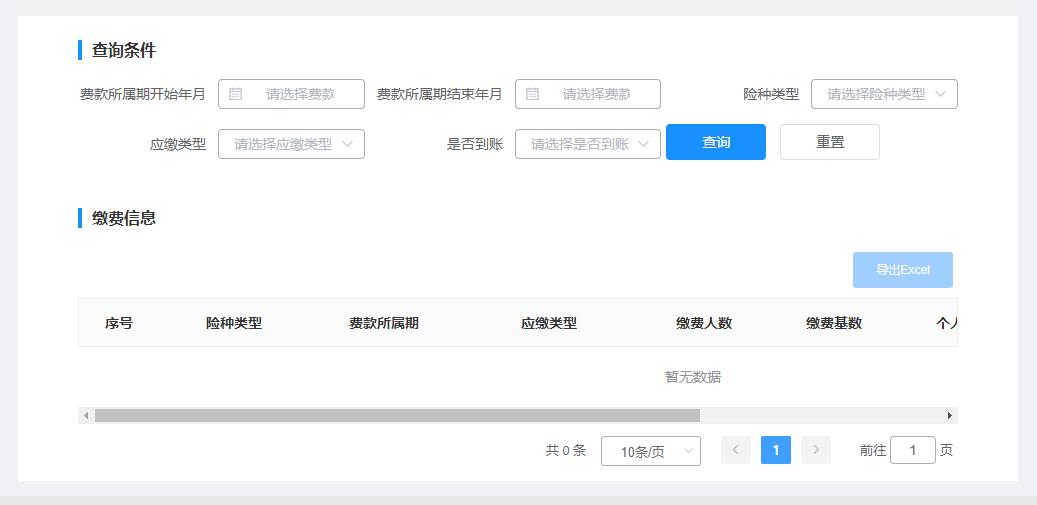Click the 应缴类型 column header

tap(549, 323)
